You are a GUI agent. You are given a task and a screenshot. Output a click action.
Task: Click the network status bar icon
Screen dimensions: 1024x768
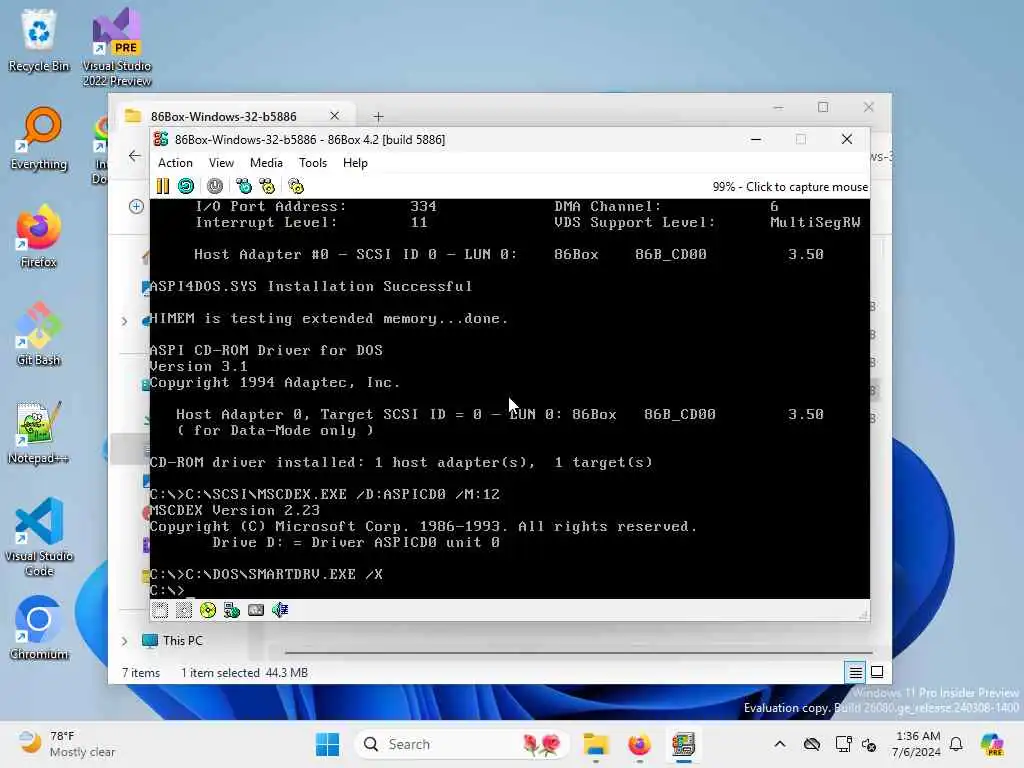(x=232, y=610)
